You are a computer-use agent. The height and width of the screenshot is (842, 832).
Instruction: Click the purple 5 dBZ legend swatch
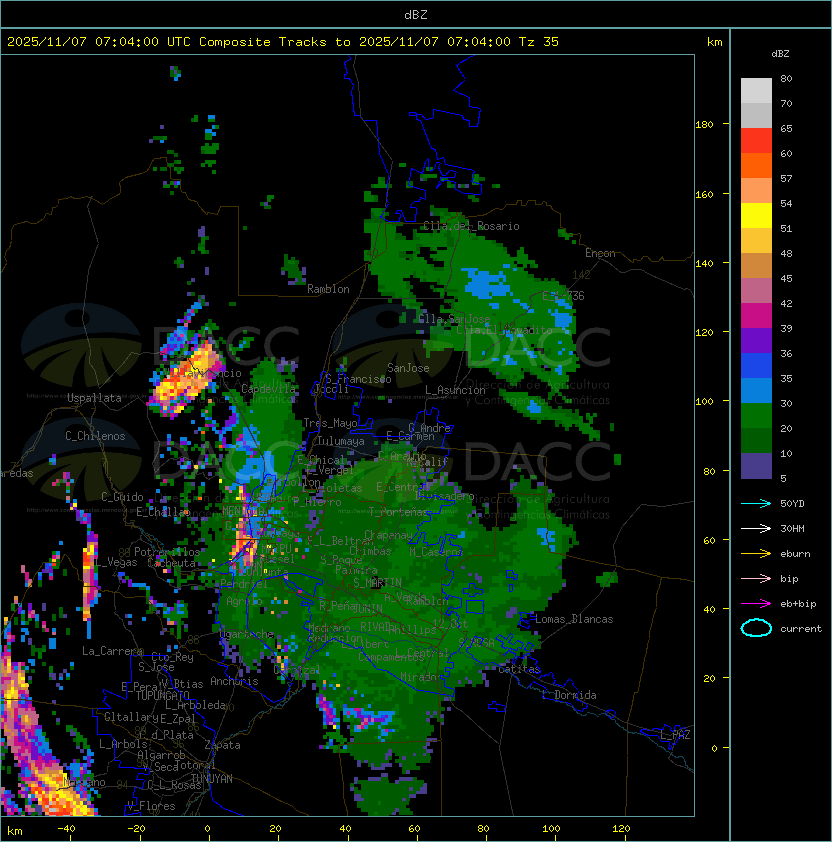756,466
